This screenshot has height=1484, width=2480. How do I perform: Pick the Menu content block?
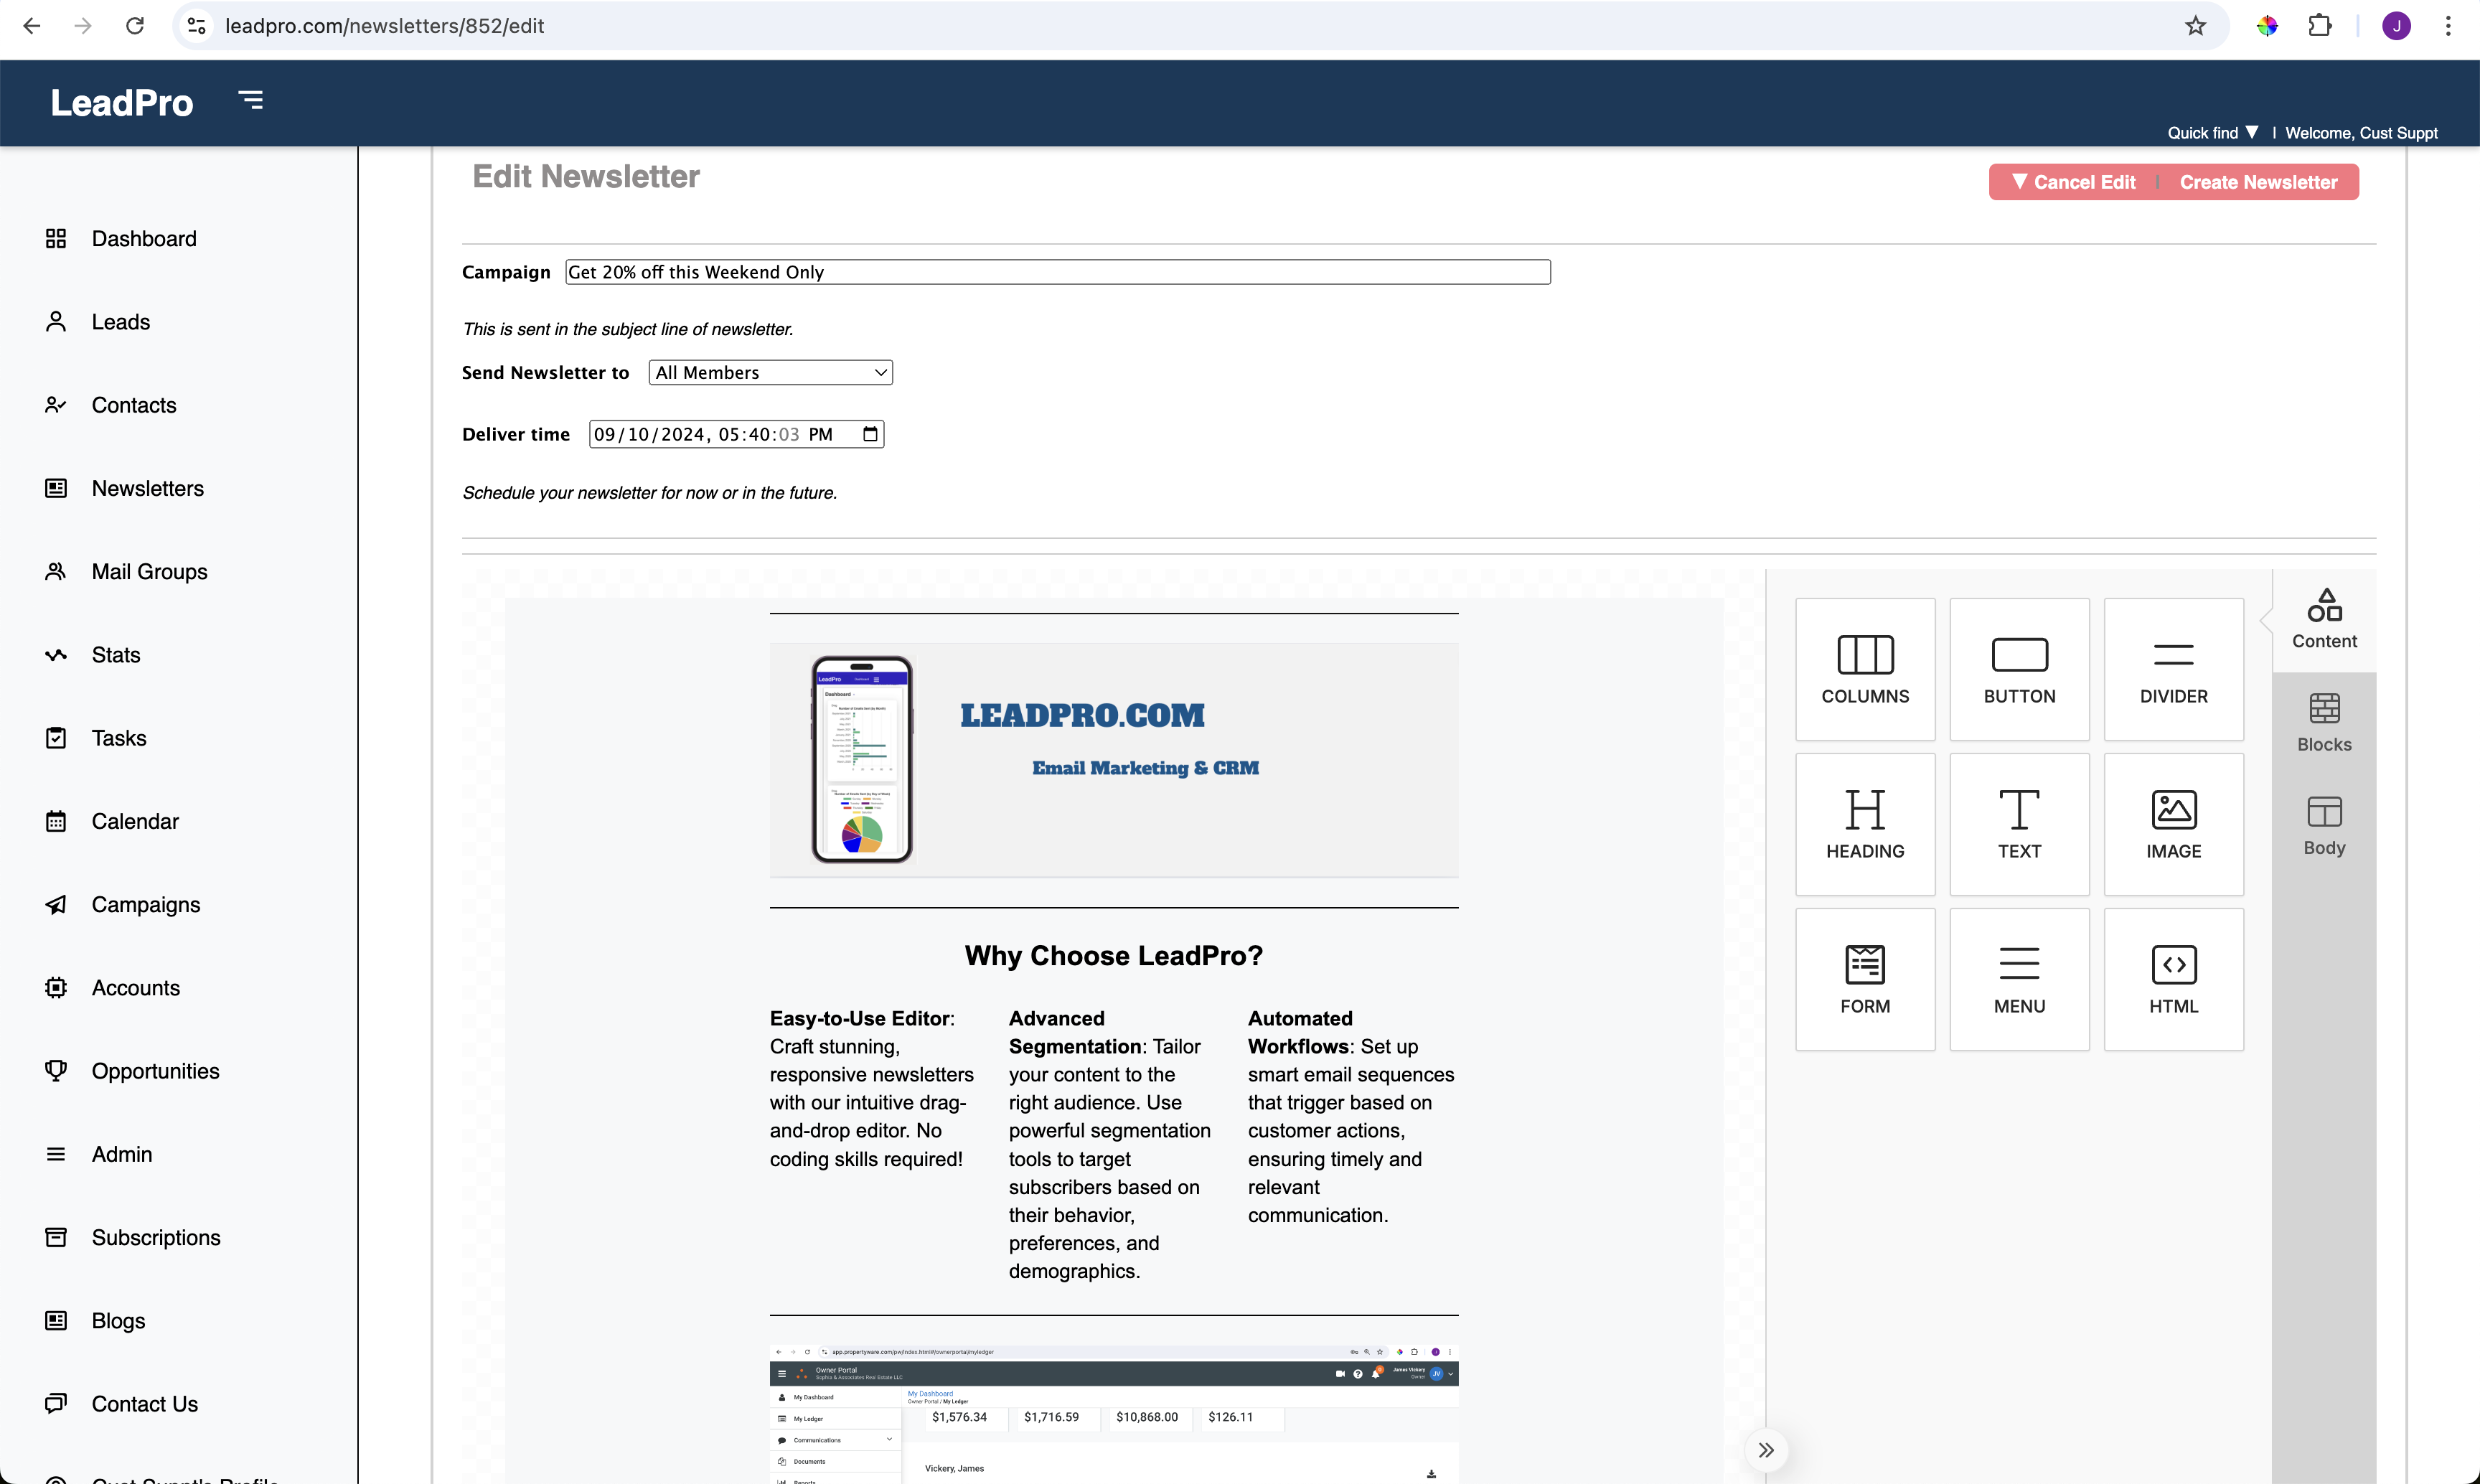(2019, 979)
